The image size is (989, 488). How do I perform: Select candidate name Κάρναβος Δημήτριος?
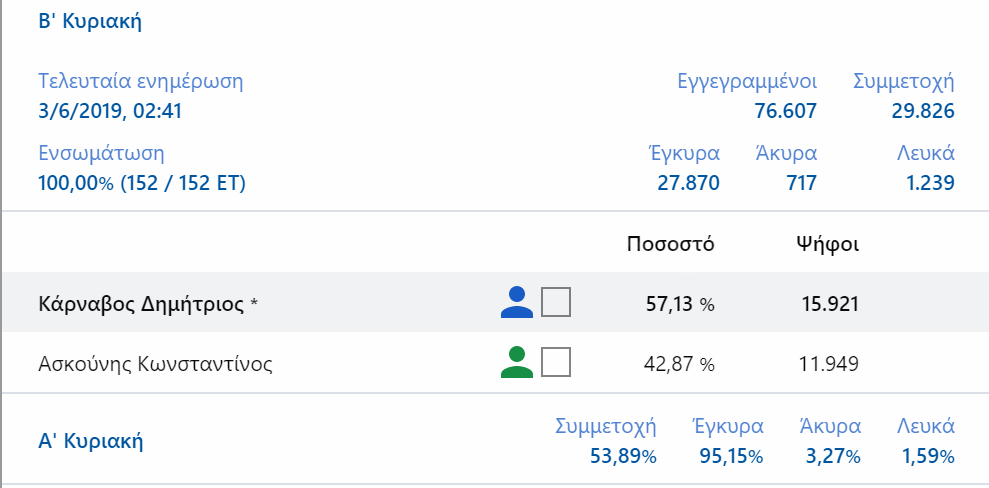[140, 303]
